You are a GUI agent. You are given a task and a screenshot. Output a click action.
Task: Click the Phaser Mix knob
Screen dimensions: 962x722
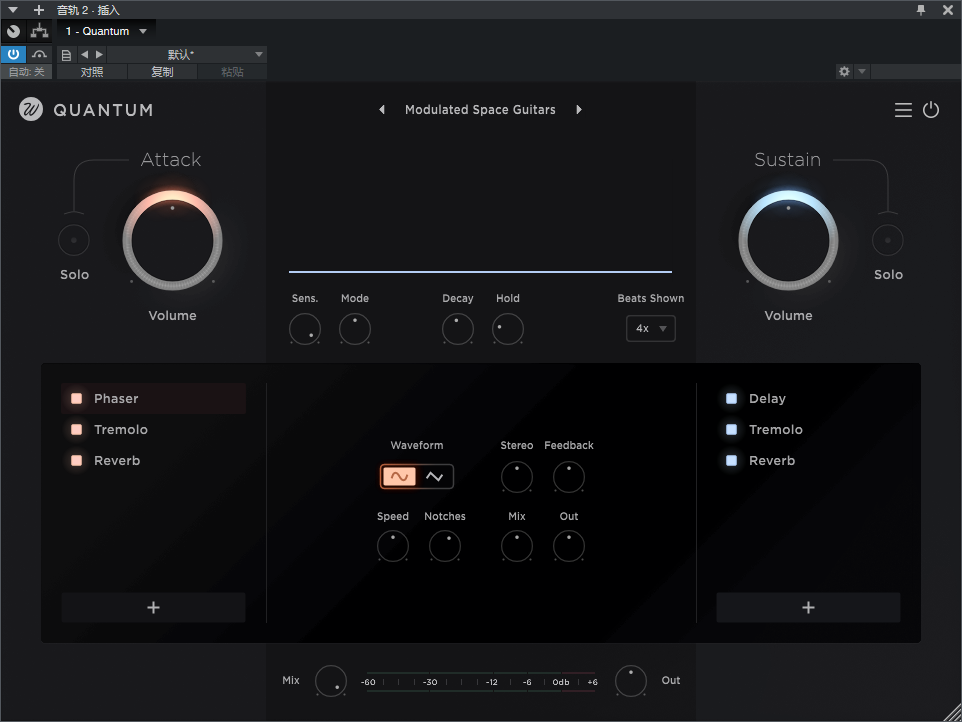[x=517, y=547]
